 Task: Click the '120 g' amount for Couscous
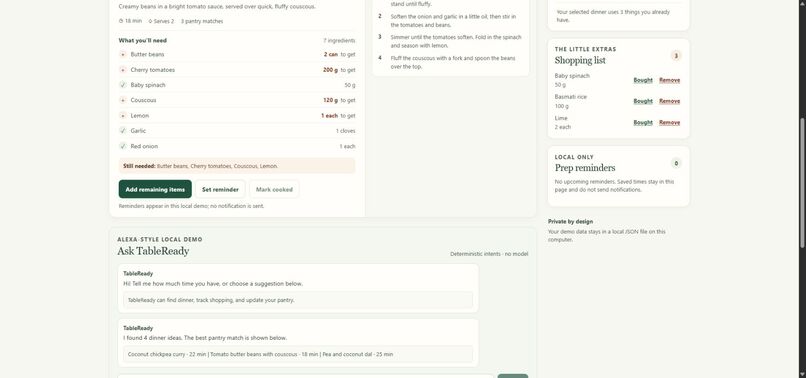pyautogui.click(x=330, y=100)
